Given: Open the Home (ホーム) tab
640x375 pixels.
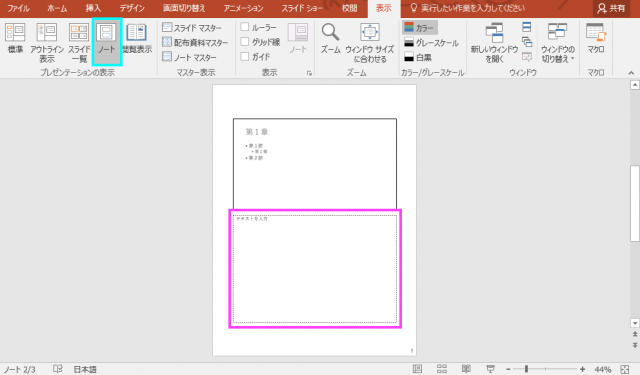Looking at the screenshot, I should [x=57, y=8].
